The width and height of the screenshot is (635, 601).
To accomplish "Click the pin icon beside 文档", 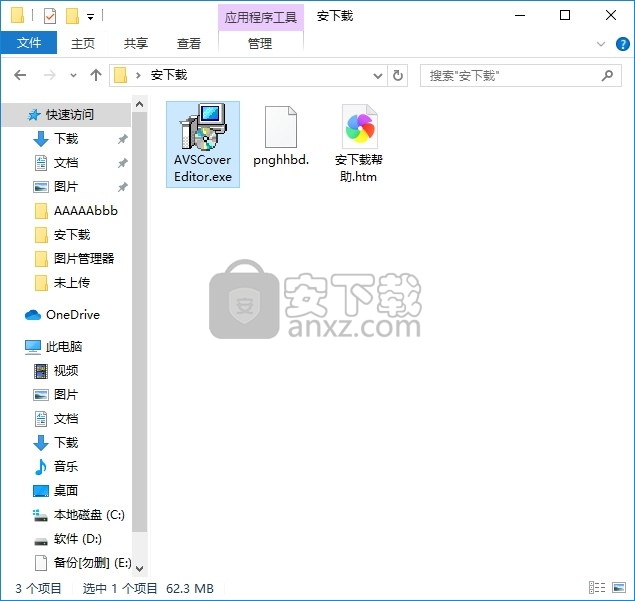I will pos(122,163).
